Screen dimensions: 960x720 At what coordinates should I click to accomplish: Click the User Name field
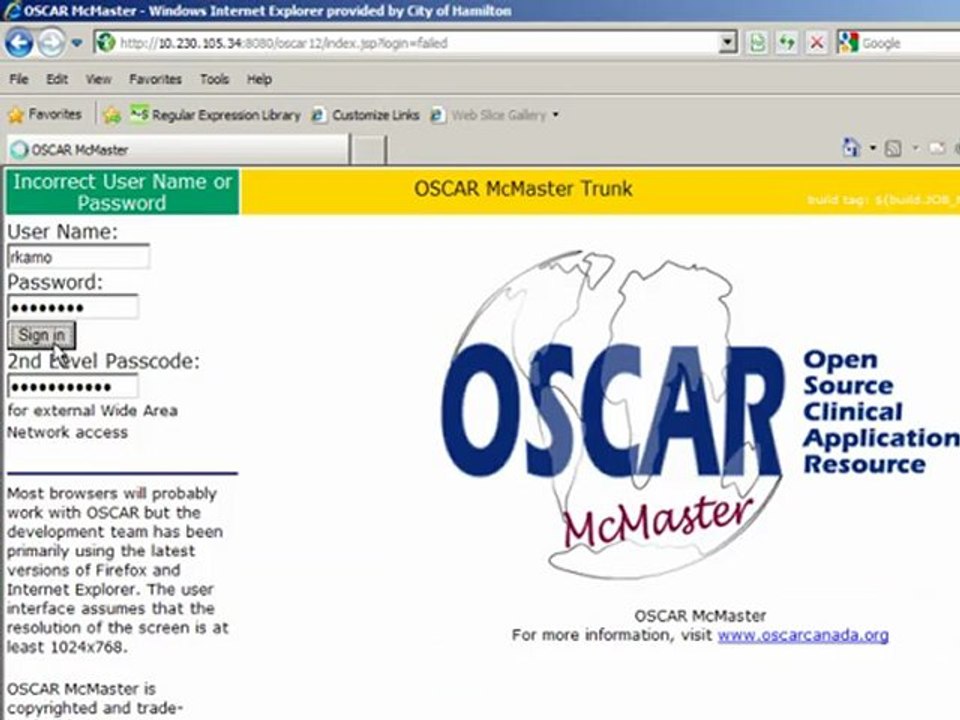coord(78,257)
